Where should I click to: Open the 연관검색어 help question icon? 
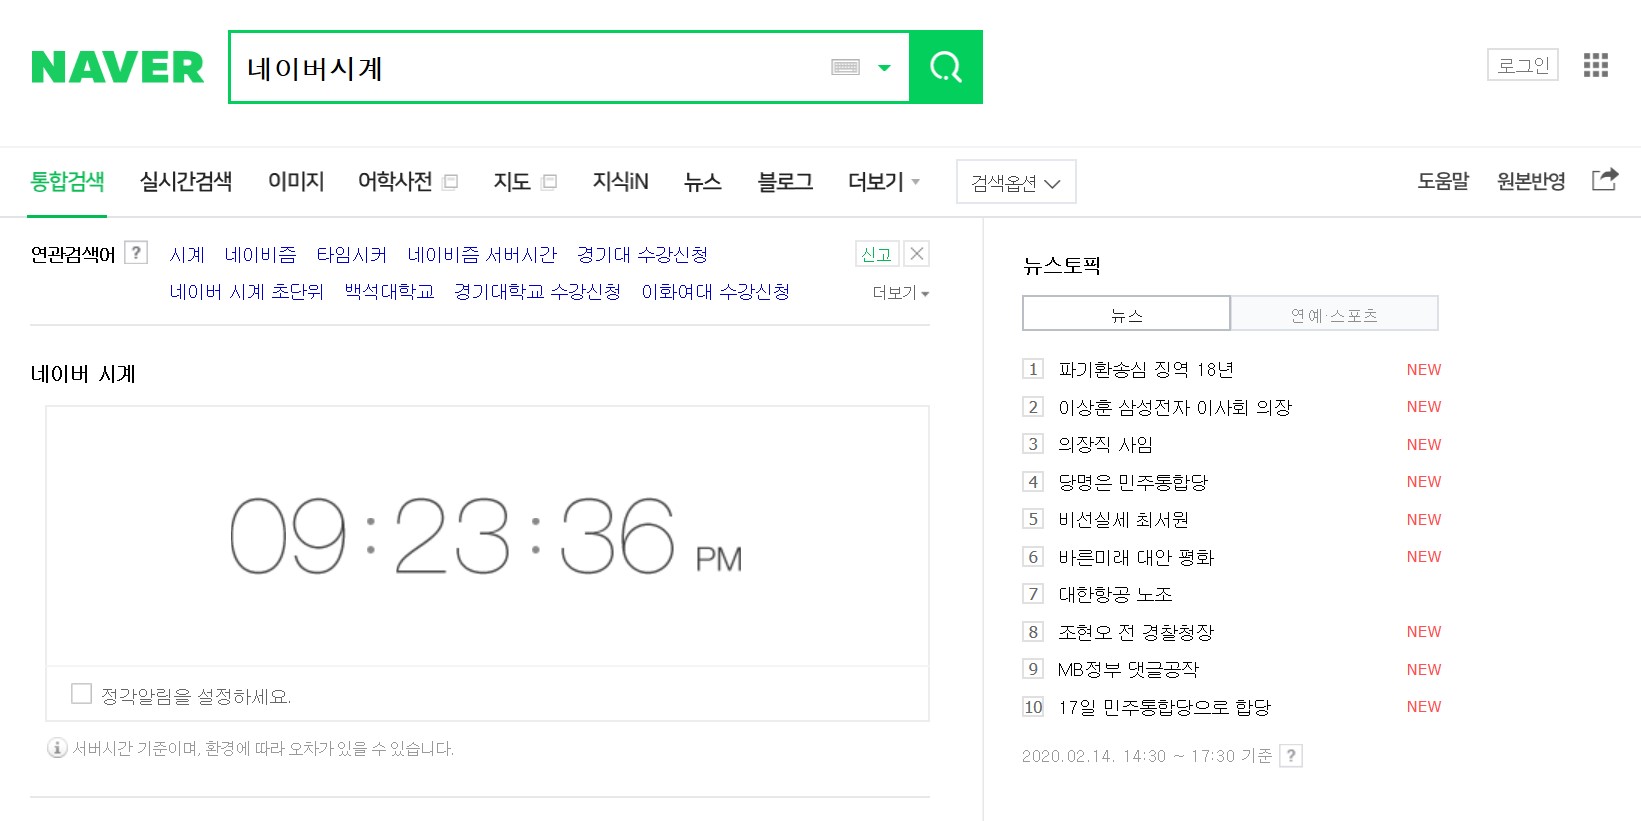pos(137,253)
